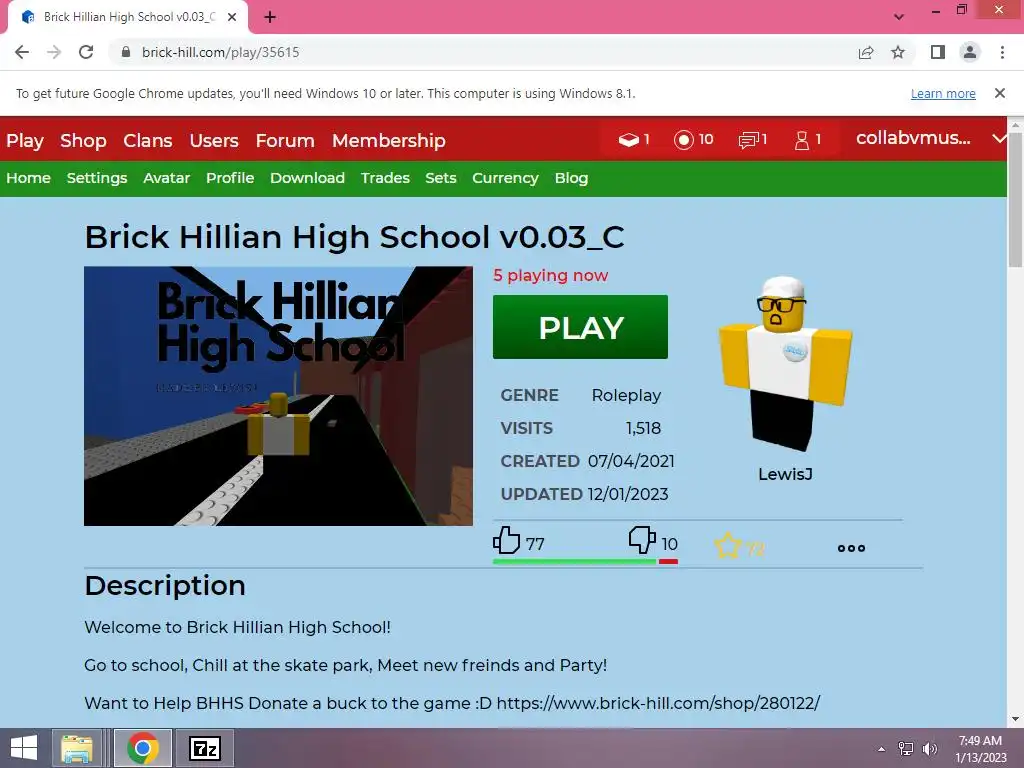The image size is (1024, 768).
Task: Open a new browser tab with plus
Action: click(x=270, y=18)
